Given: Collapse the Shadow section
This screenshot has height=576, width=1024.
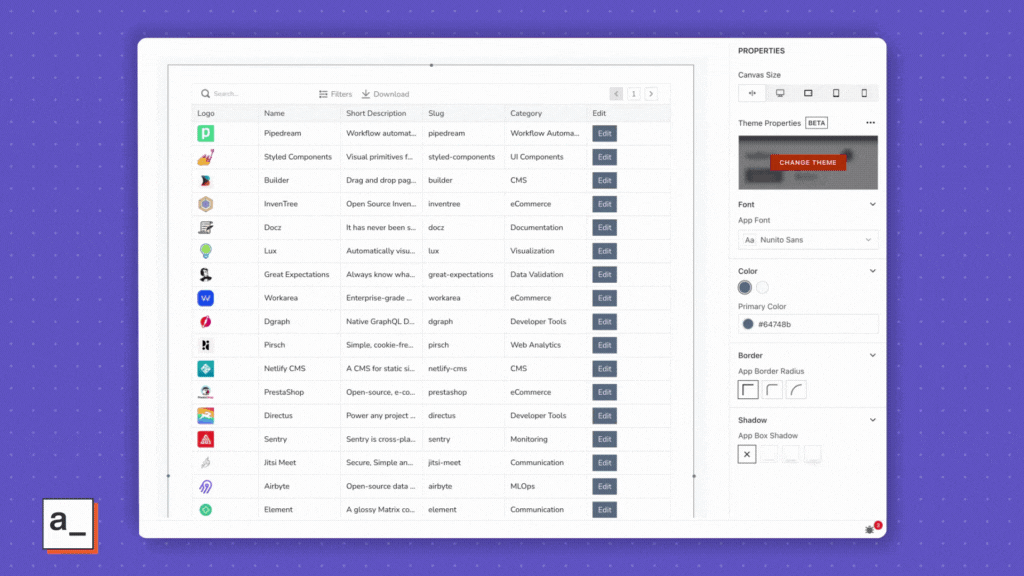Looking at the screenshot, I should tap(872, 420).
